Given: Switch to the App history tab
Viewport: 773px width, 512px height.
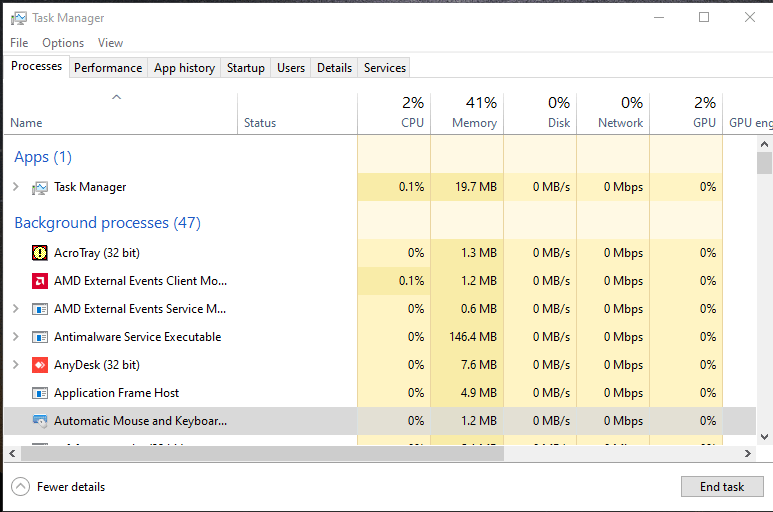Looking at the screenshot, I should point(184,68).
